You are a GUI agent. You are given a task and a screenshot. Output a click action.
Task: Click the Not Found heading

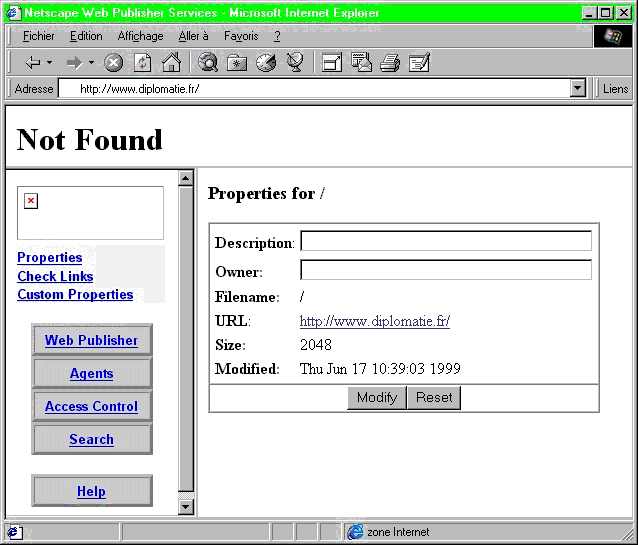click(90, 140)
